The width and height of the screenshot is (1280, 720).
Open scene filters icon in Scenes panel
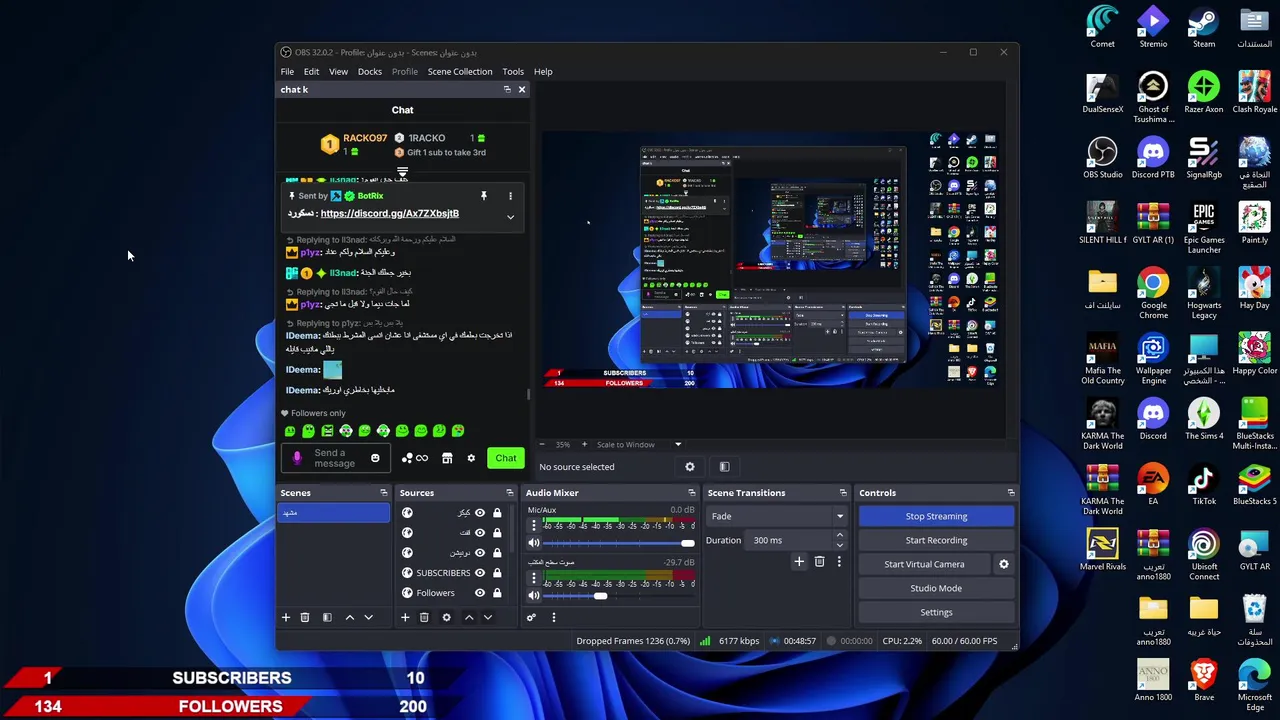click(x=327, y=617)
